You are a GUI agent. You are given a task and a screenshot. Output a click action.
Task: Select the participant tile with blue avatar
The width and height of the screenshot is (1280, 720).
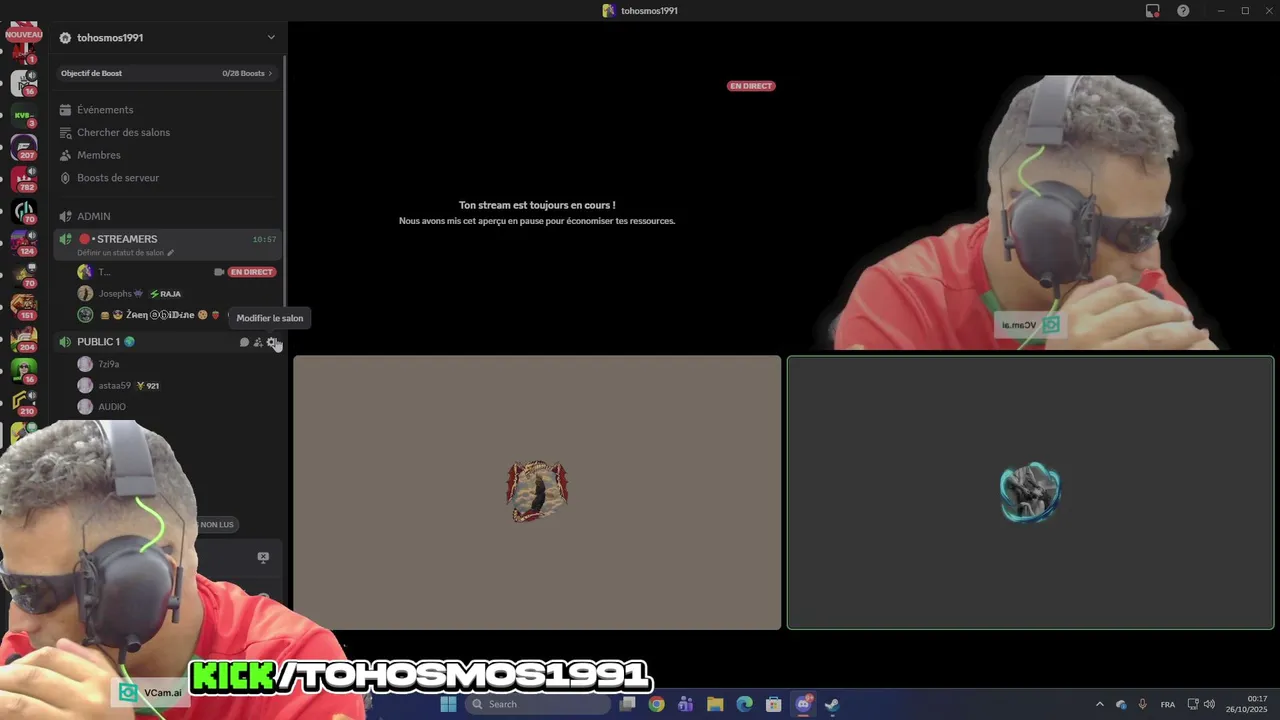1031,492
